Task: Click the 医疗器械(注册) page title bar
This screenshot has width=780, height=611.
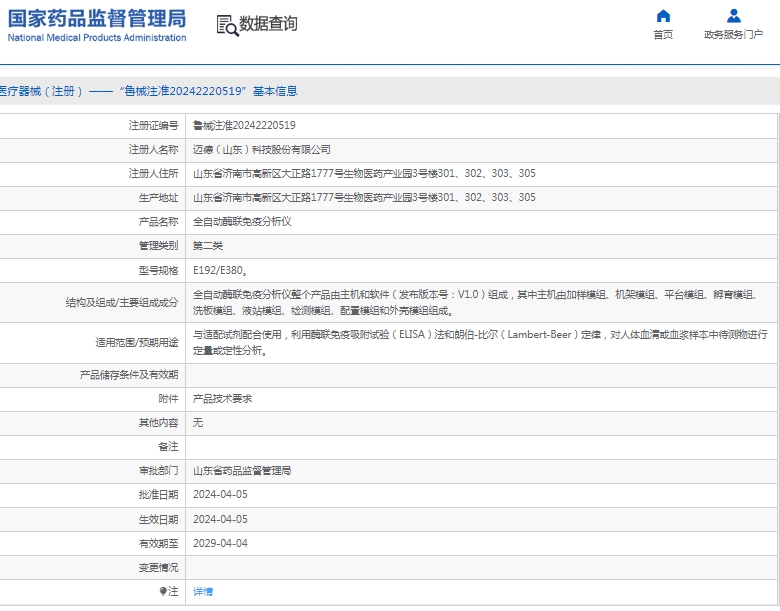Action: point(390,91)
